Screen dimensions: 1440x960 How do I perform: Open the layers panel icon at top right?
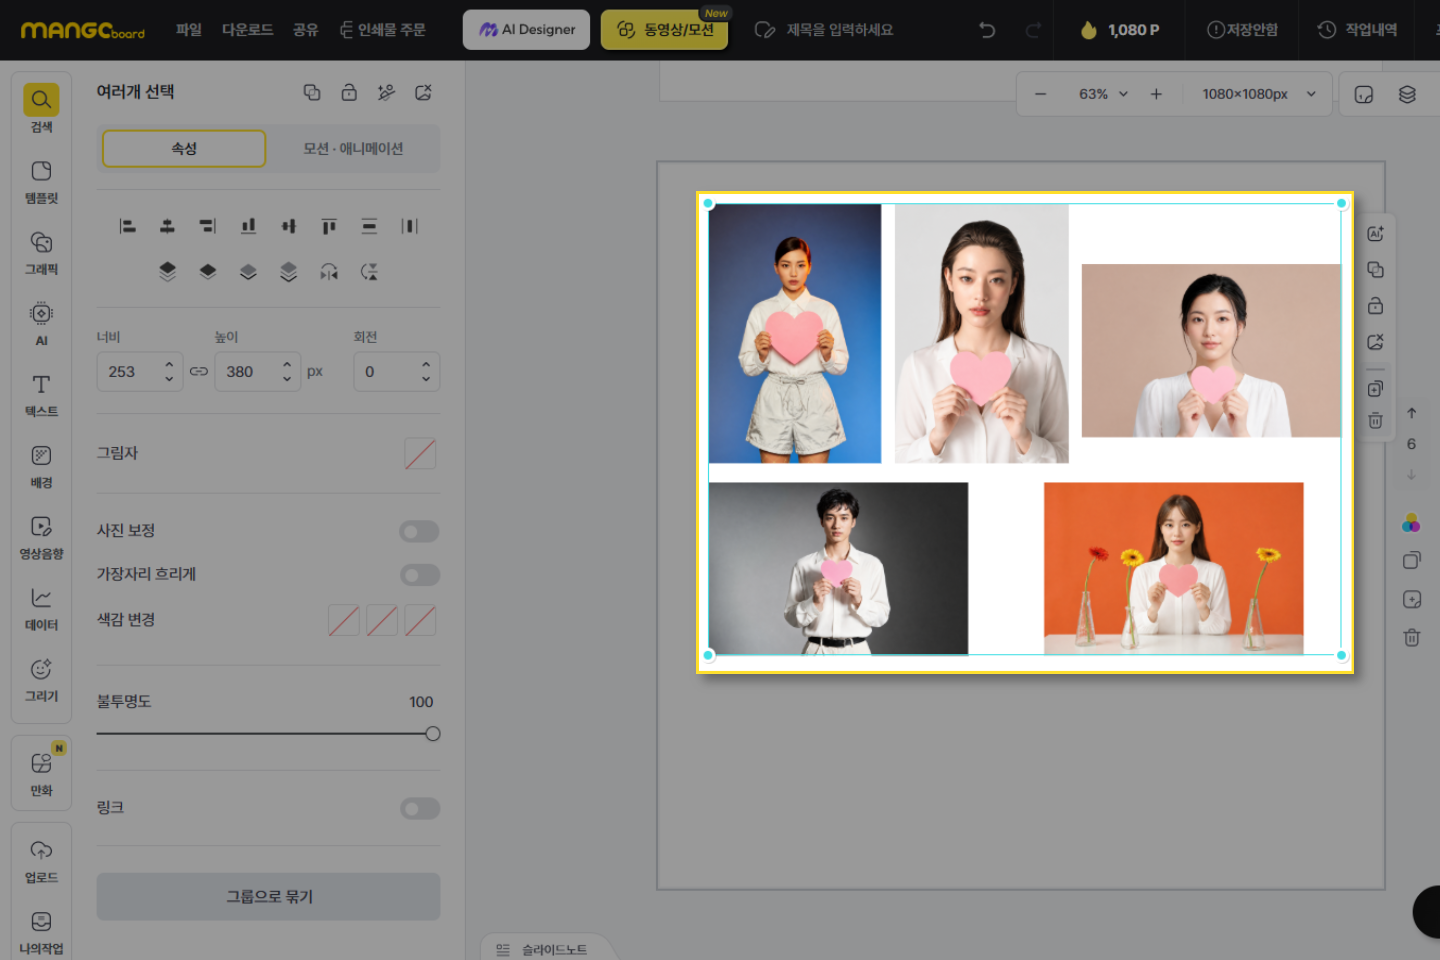1407,94
